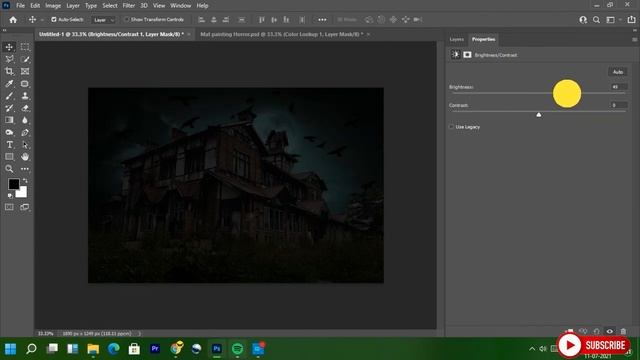This screenshot has width=640, height=360.
Task: Select the Eyedropper tool
Action: point(9,84)
